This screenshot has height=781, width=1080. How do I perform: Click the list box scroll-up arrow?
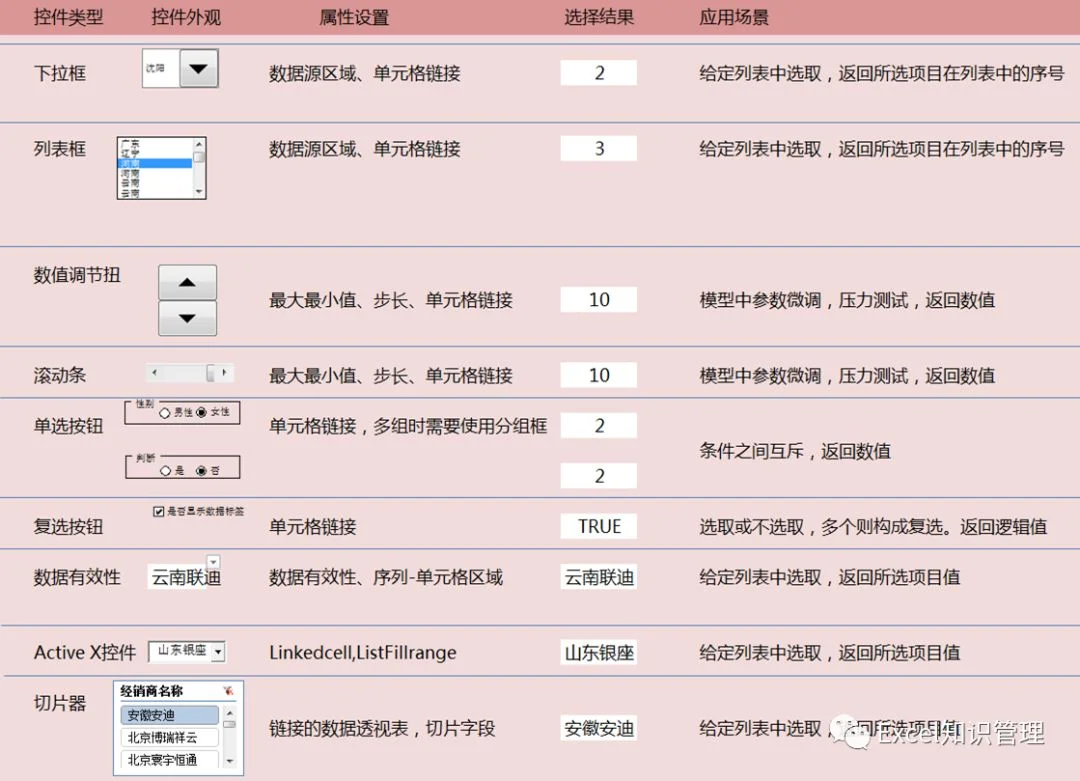tap(199, 144)
